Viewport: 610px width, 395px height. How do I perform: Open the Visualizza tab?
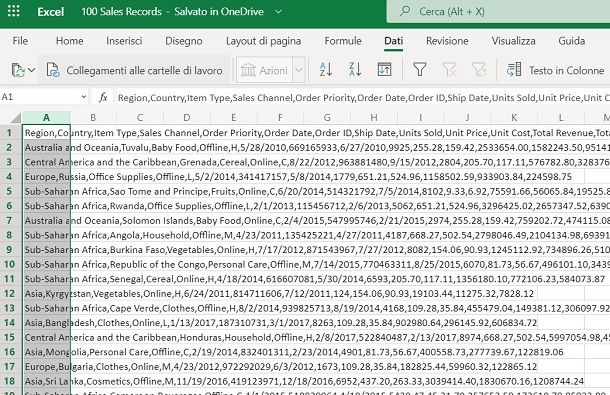[514, 41]
